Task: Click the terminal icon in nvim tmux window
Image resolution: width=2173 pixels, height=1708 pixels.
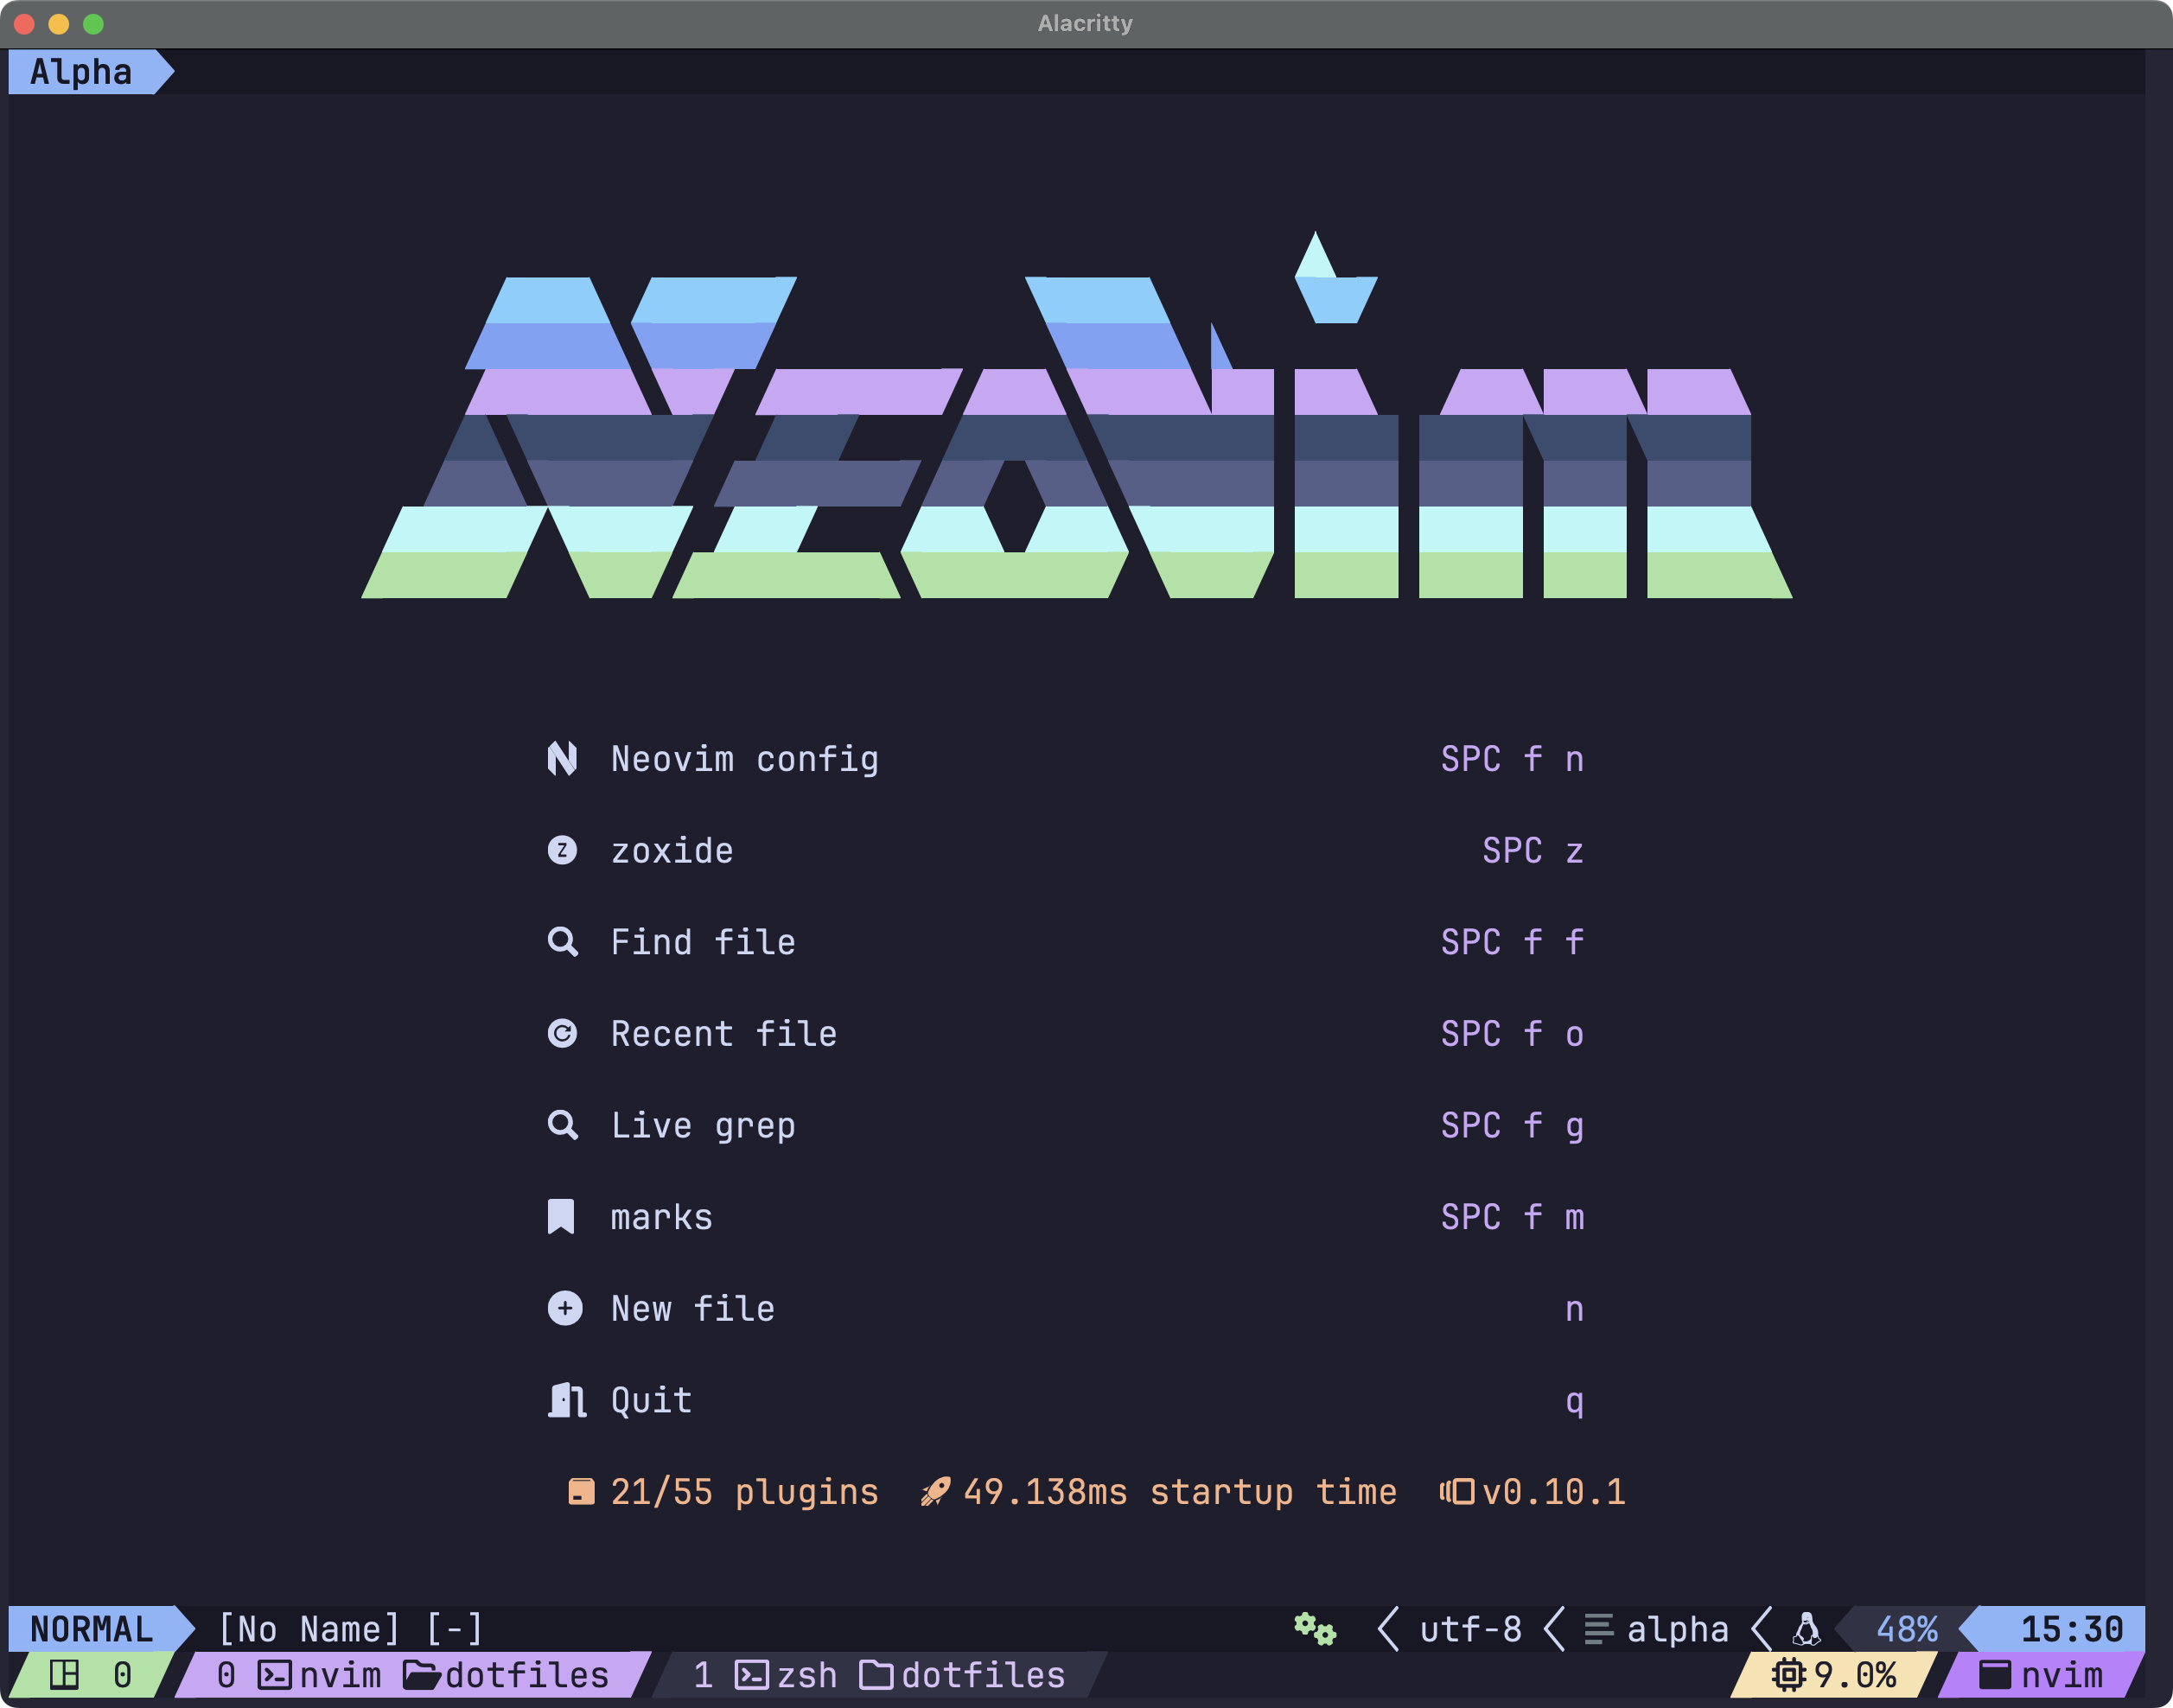Action: (275, 1674)
